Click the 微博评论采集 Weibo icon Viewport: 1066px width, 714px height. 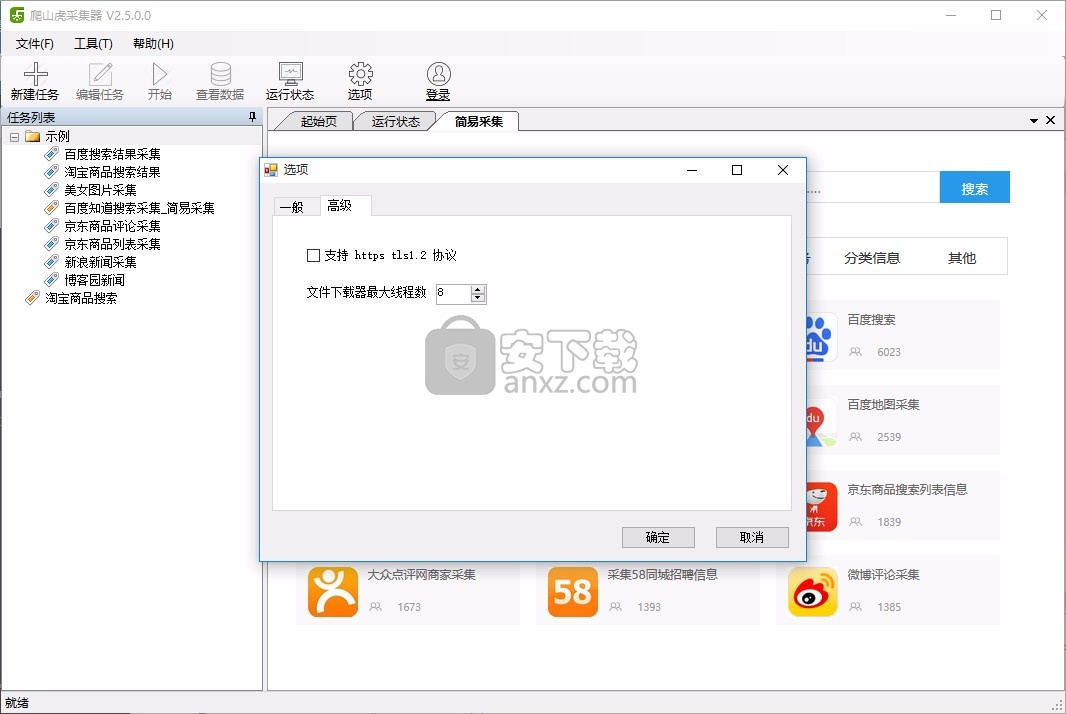point(813,592)
